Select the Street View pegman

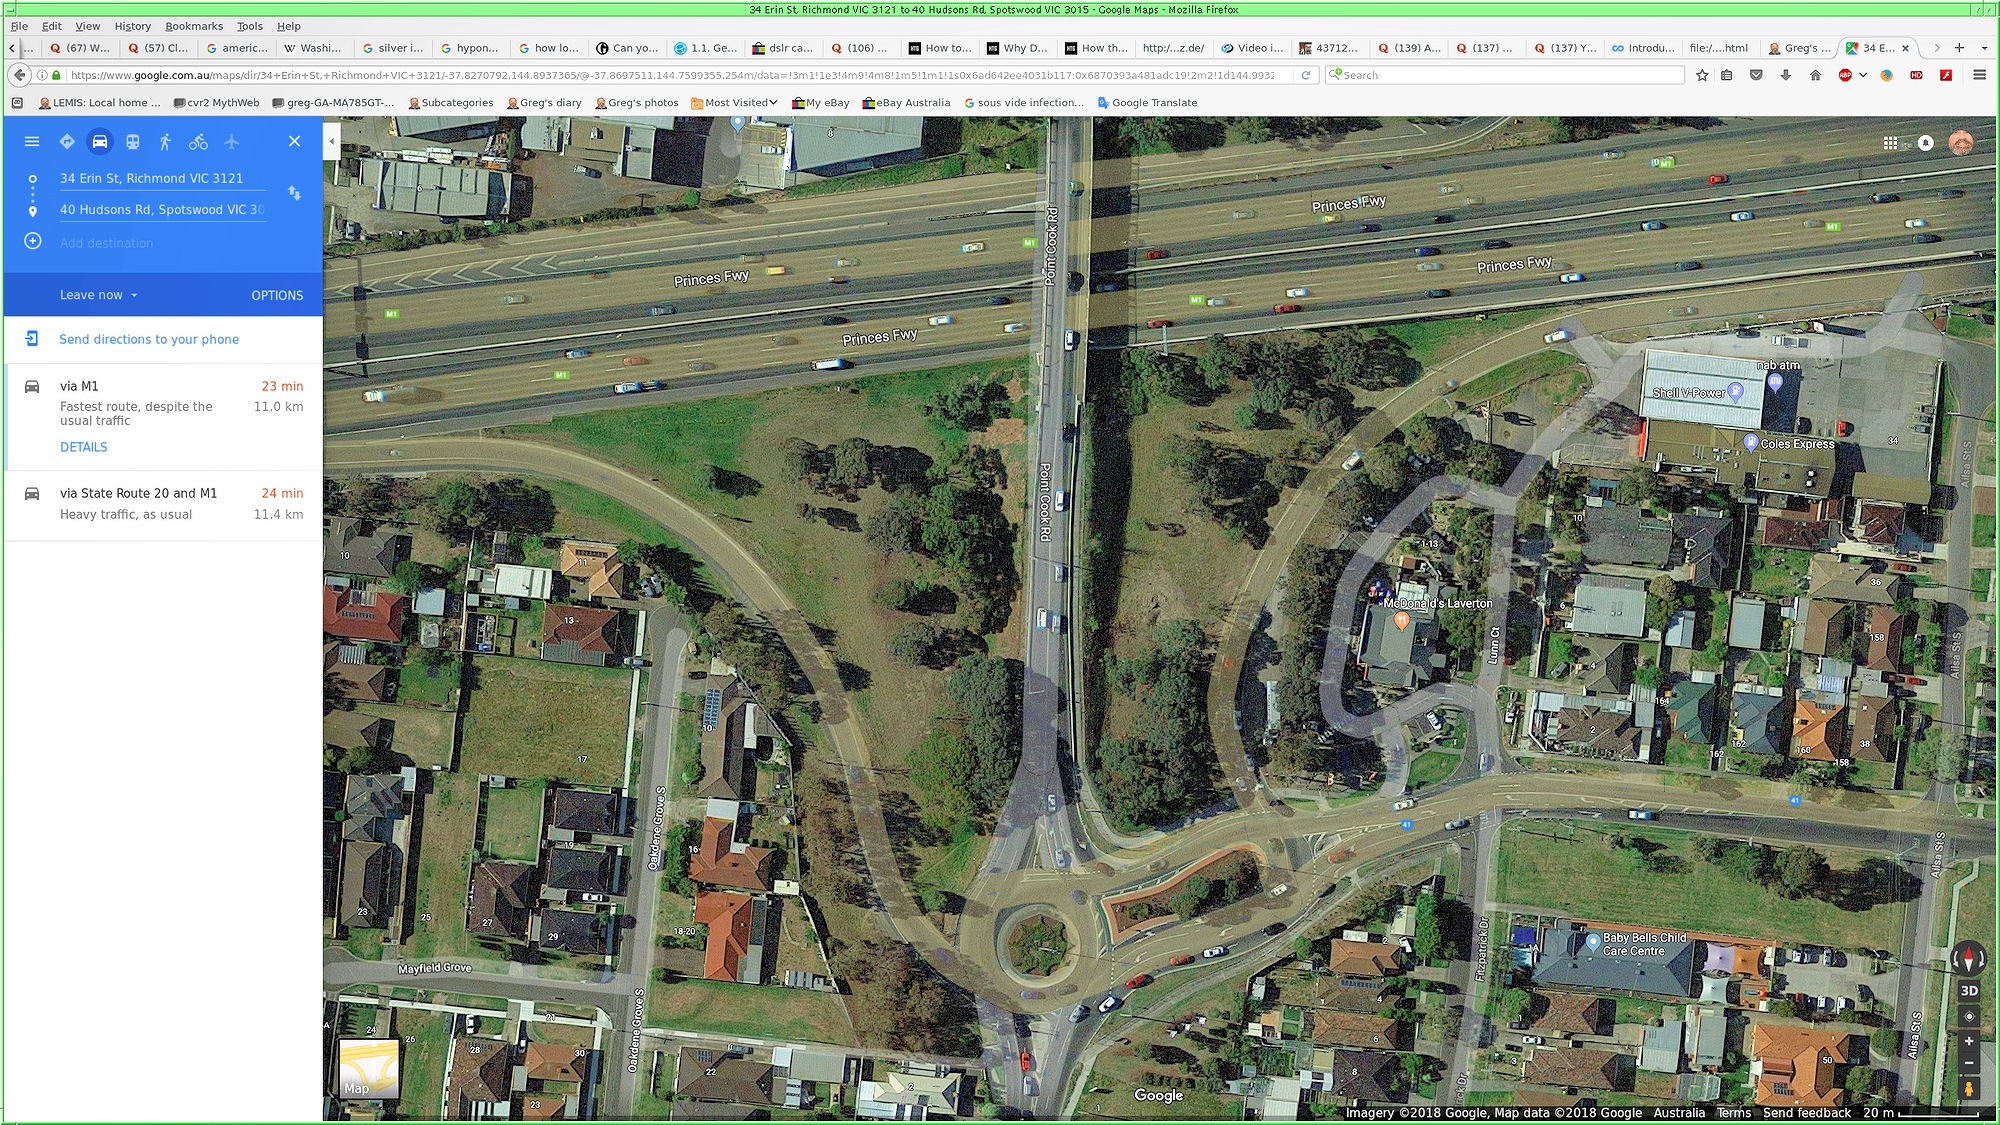click(1968, 1088)
